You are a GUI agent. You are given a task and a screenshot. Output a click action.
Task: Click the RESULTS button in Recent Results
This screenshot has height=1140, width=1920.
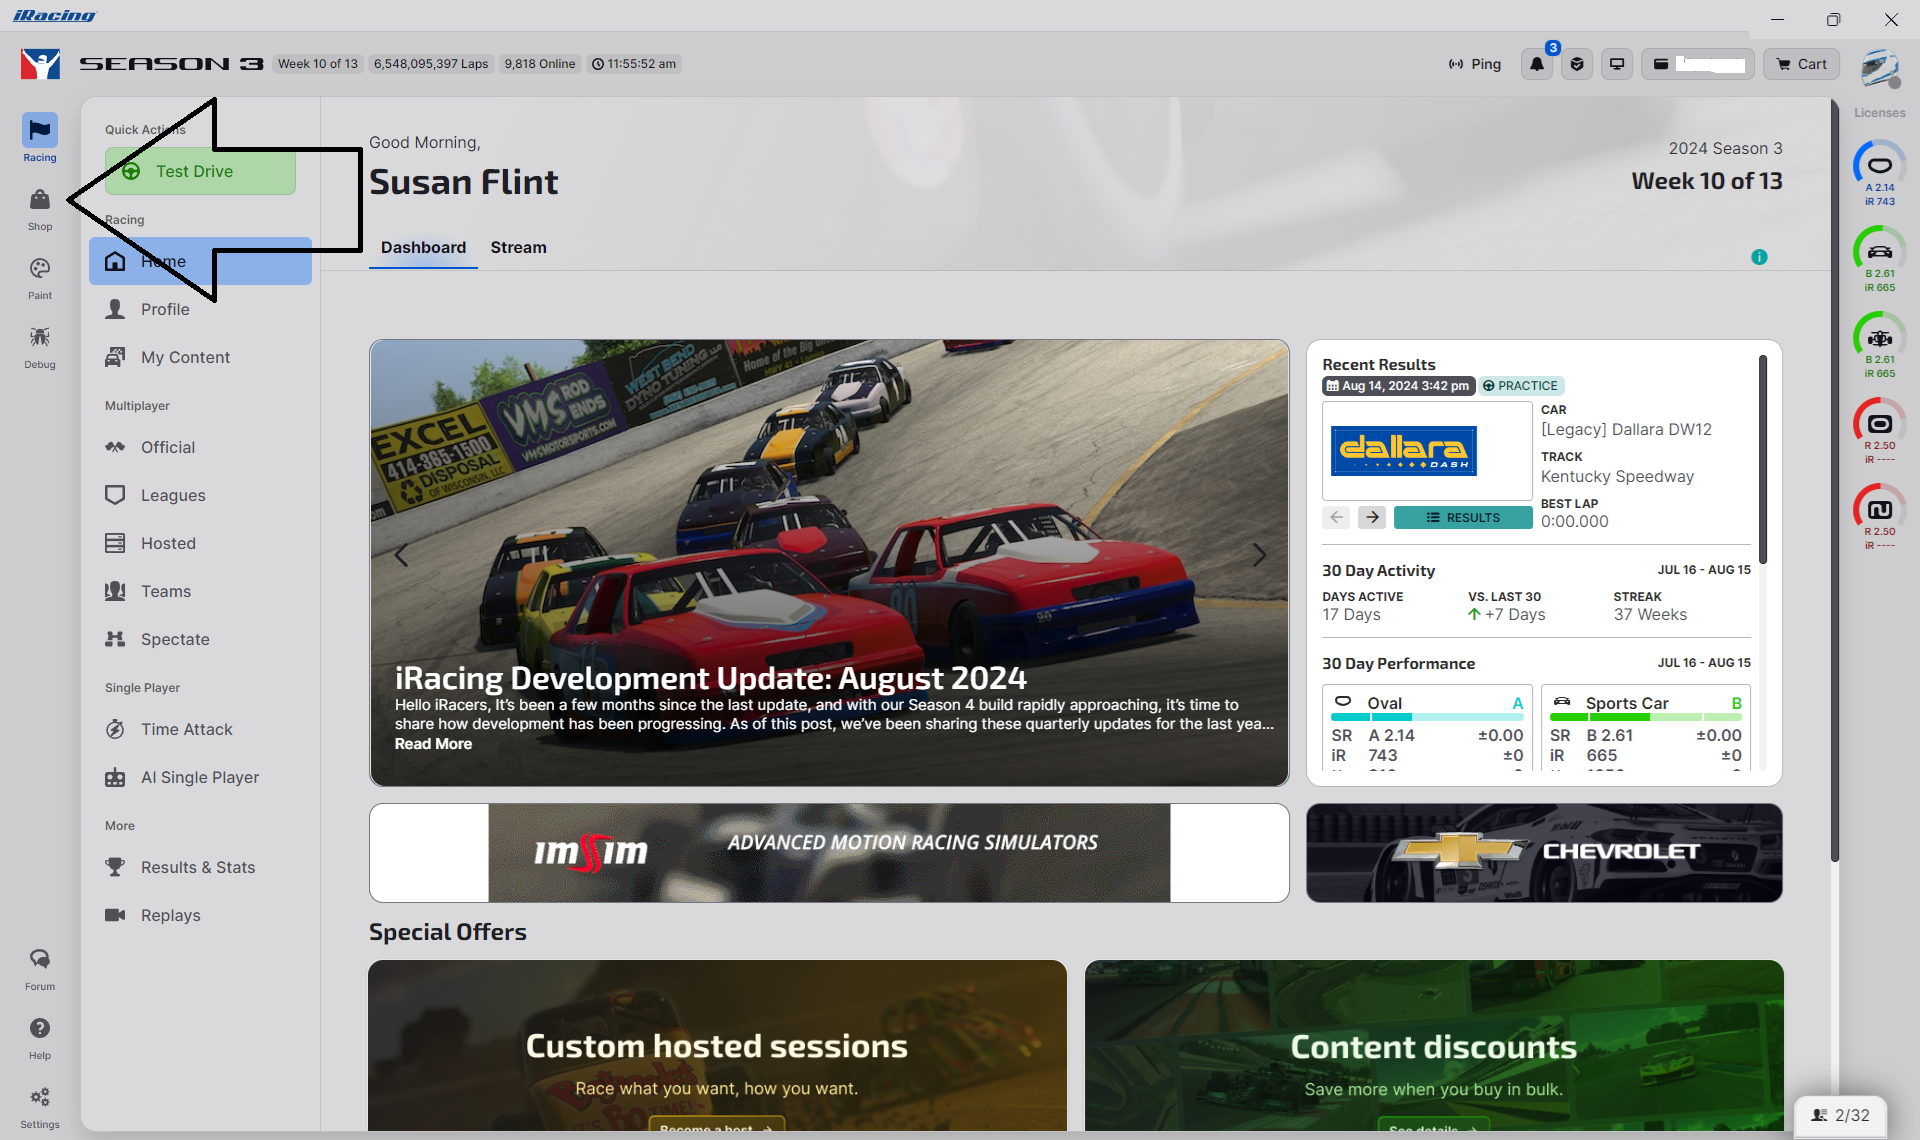[x=1462, y=517]
